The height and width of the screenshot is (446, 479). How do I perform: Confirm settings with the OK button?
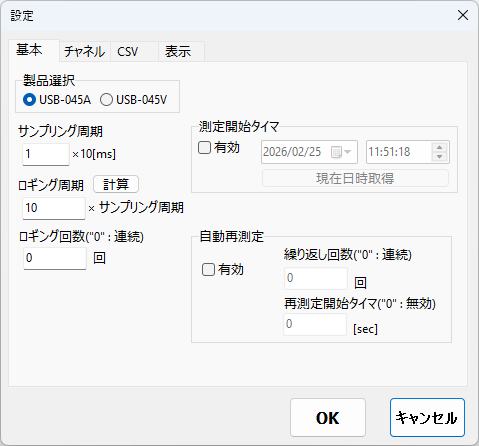tap(328, 418)
